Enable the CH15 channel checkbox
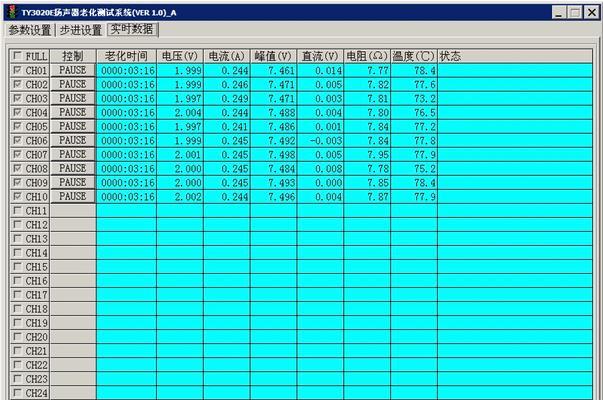 click(x=17, y=267)
